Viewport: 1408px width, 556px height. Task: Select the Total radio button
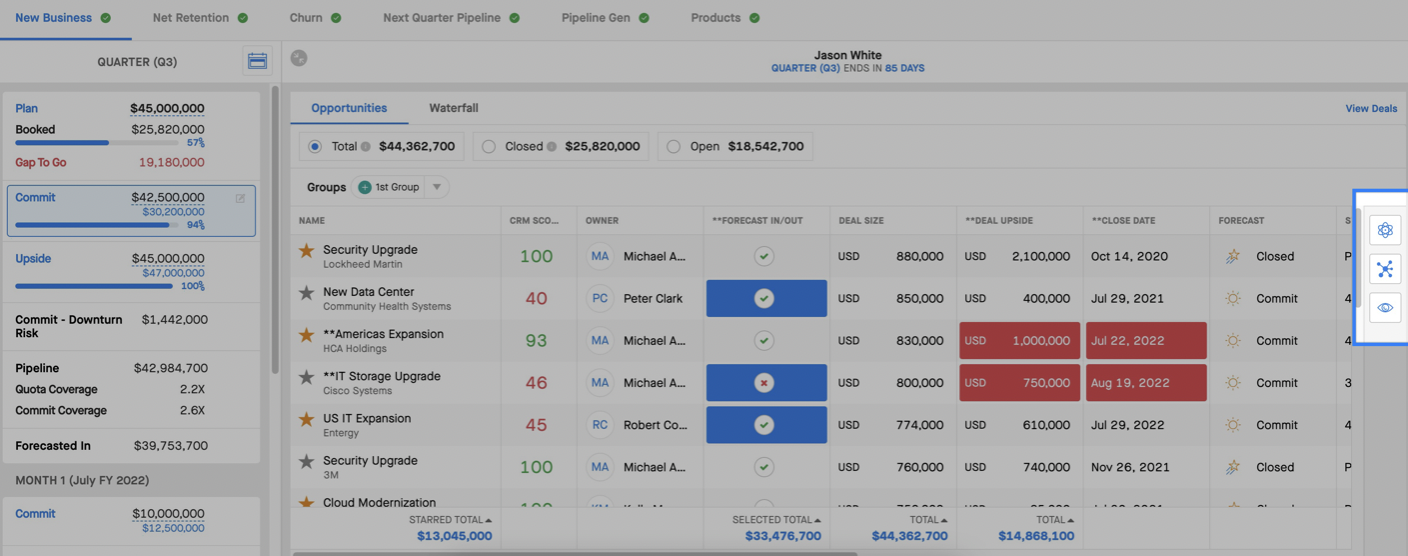pos(315,147)
